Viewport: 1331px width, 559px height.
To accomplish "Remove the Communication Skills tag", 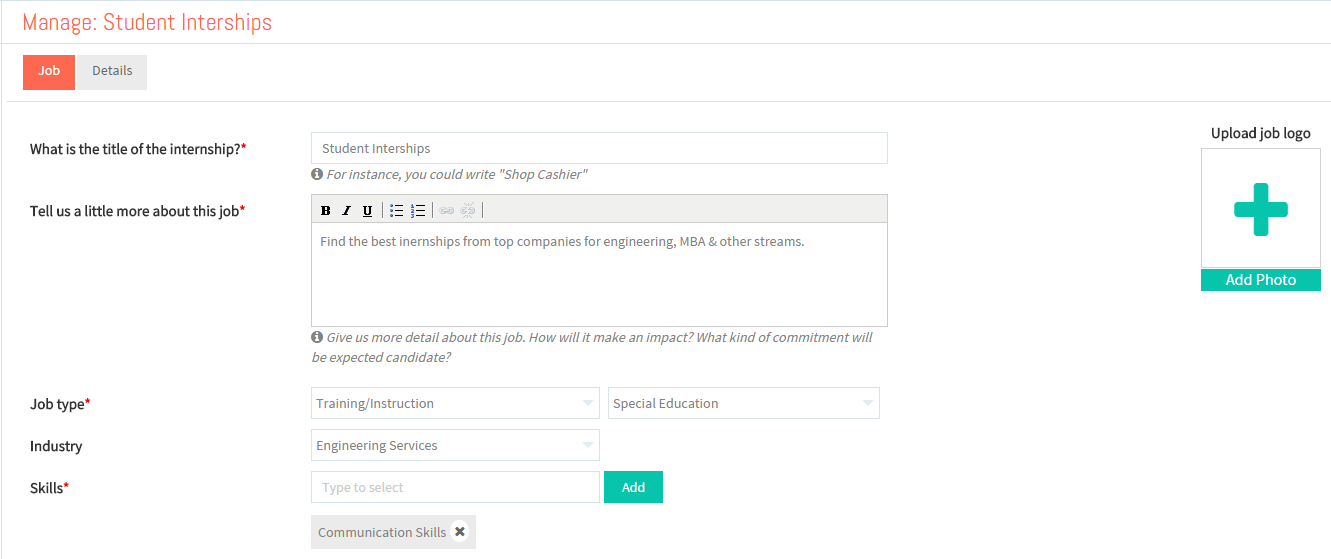I will pyautogui.click(x=460, y=532).
